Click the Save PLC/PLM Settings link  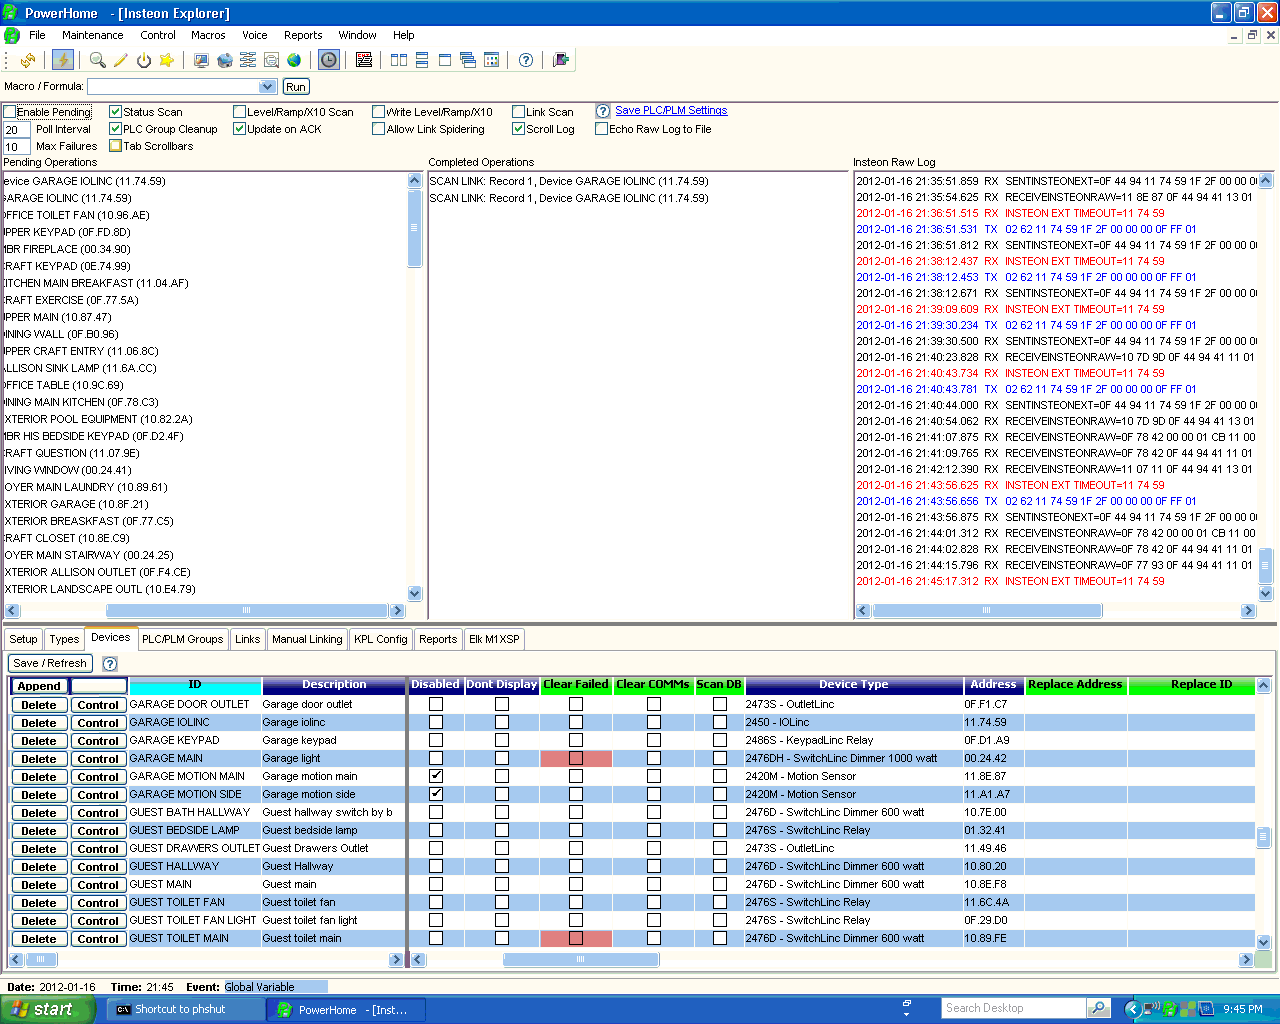671,110
